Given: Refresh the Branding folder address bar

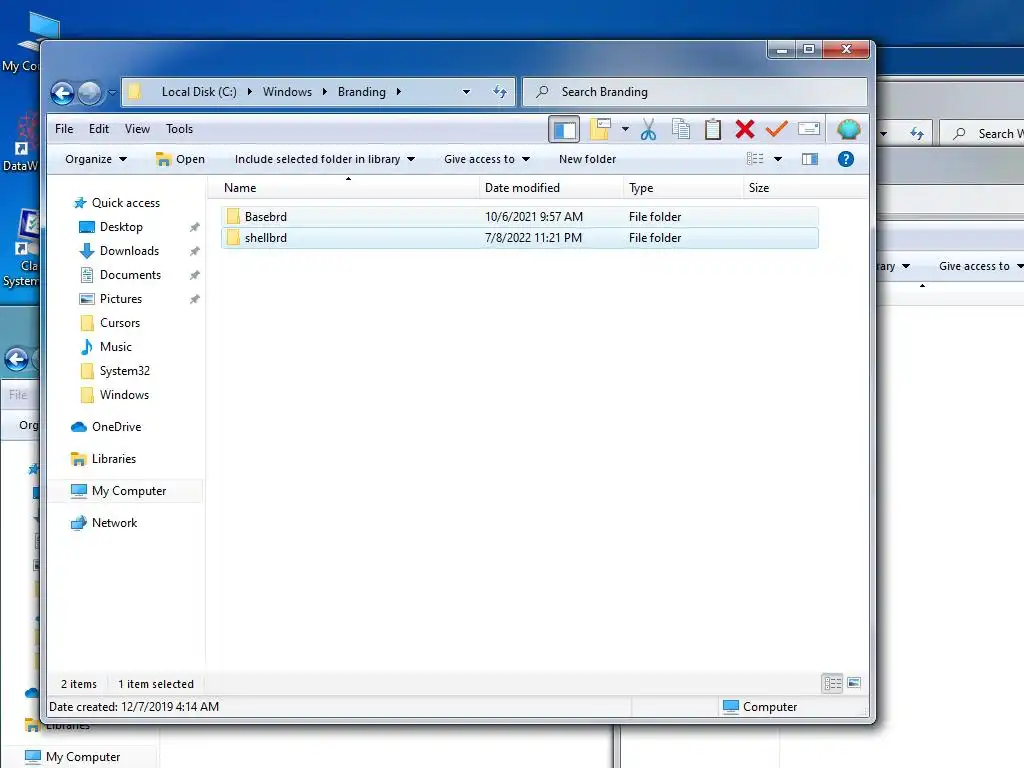Looking at the screenshot, I should (x=500, y=92).
